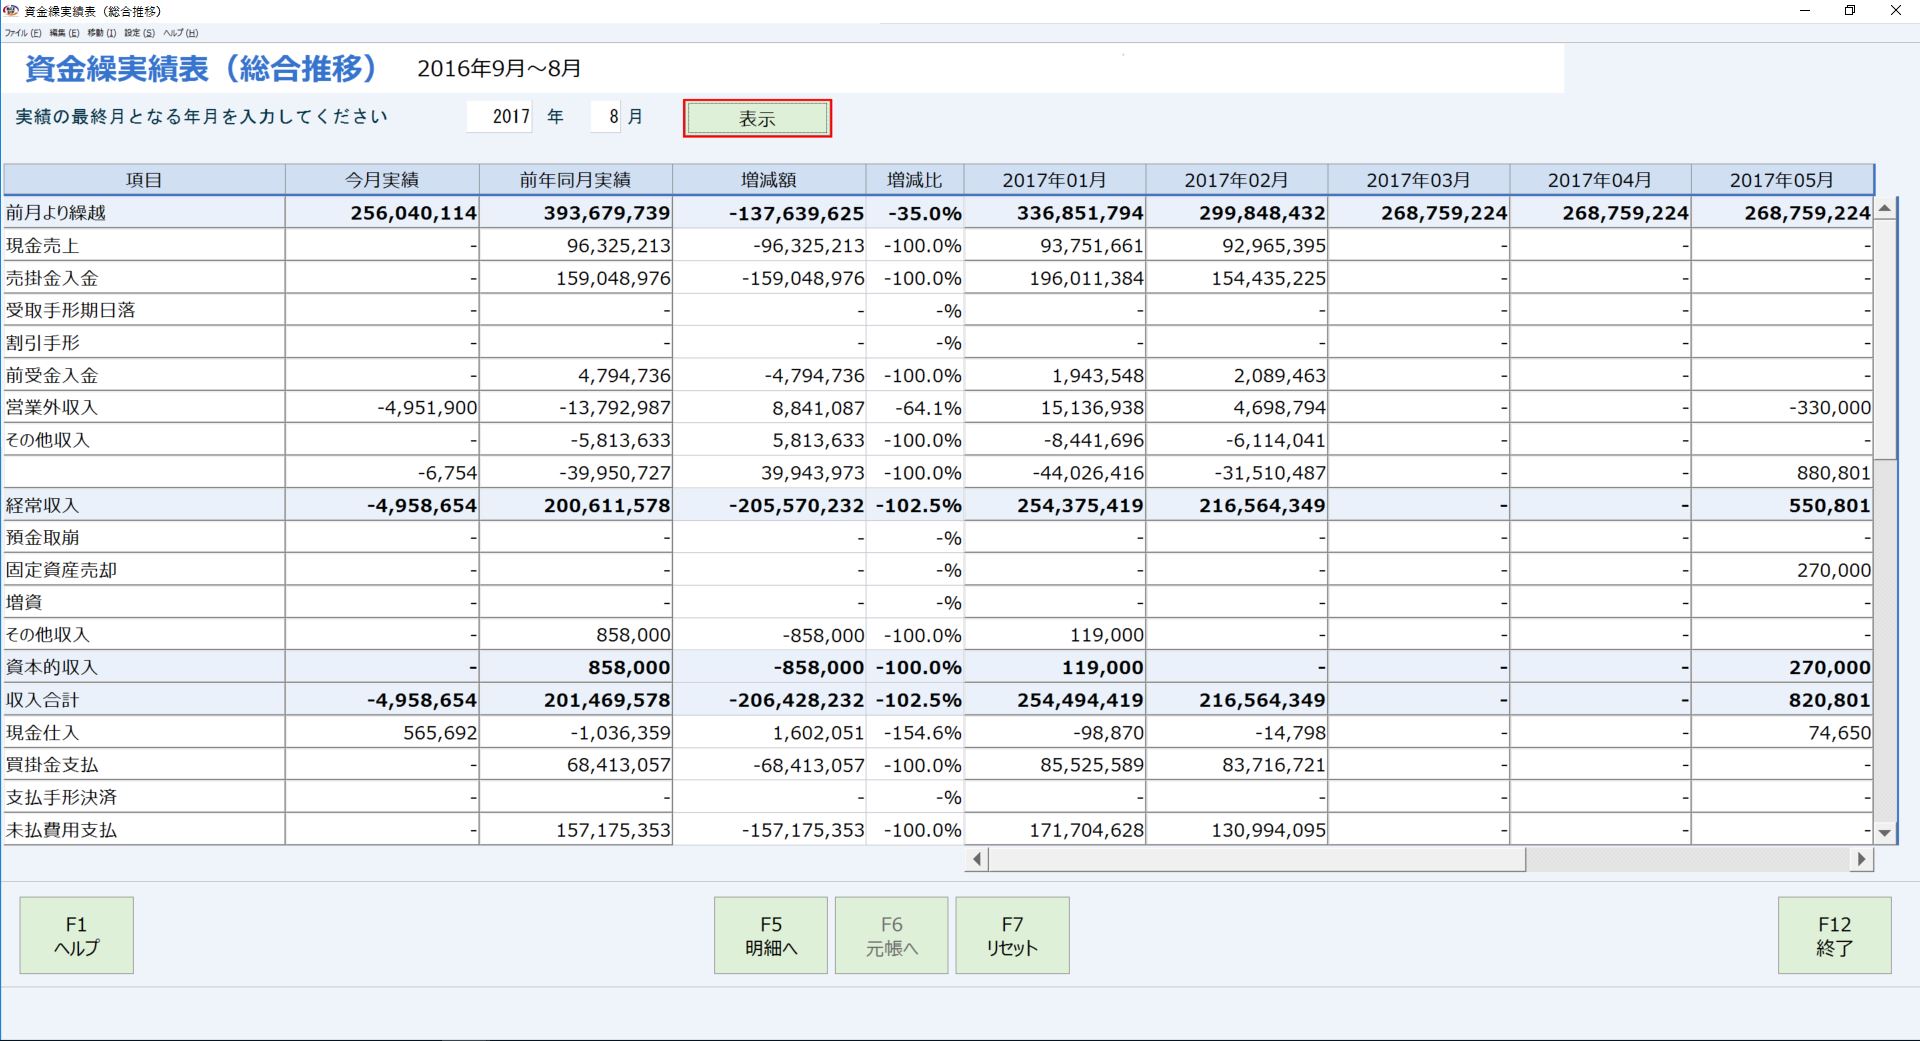Open the 編集 menu

pos(64,33)
